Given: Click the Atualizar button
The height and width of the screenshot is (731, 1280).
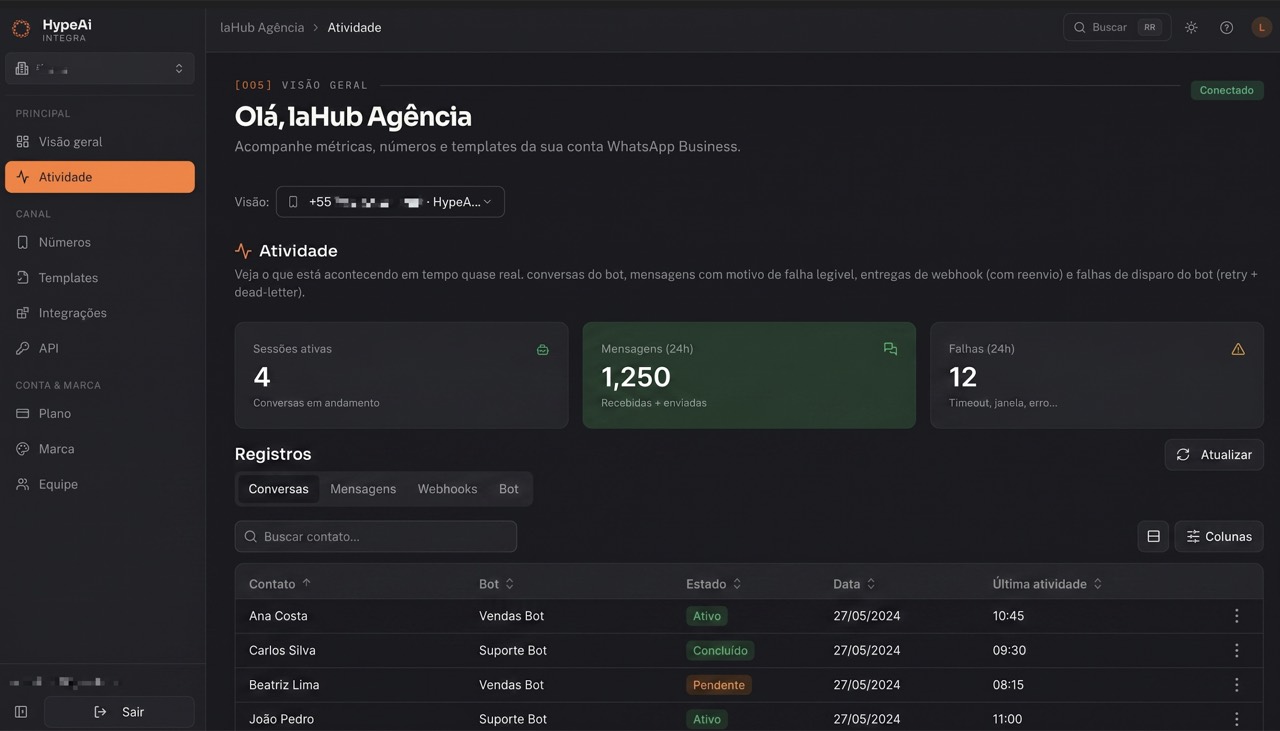Looking at the screenshot, I should pos(1214,455).
